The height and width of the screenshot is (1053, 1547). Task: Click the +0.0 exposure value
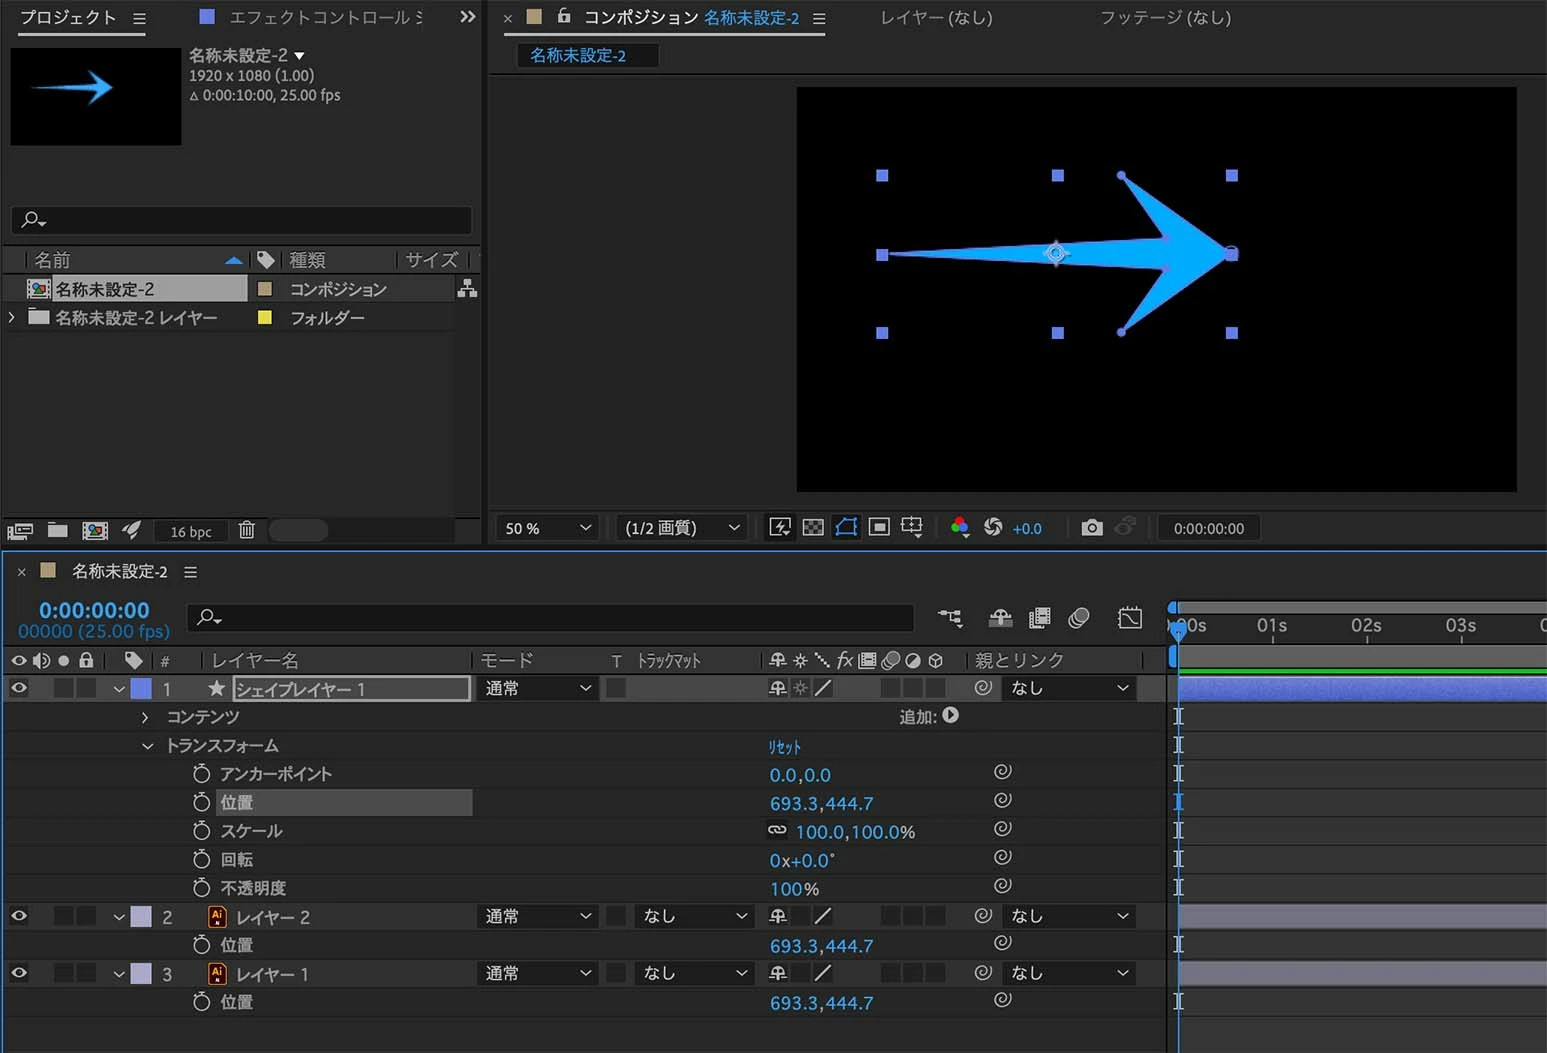point(1027,528)
